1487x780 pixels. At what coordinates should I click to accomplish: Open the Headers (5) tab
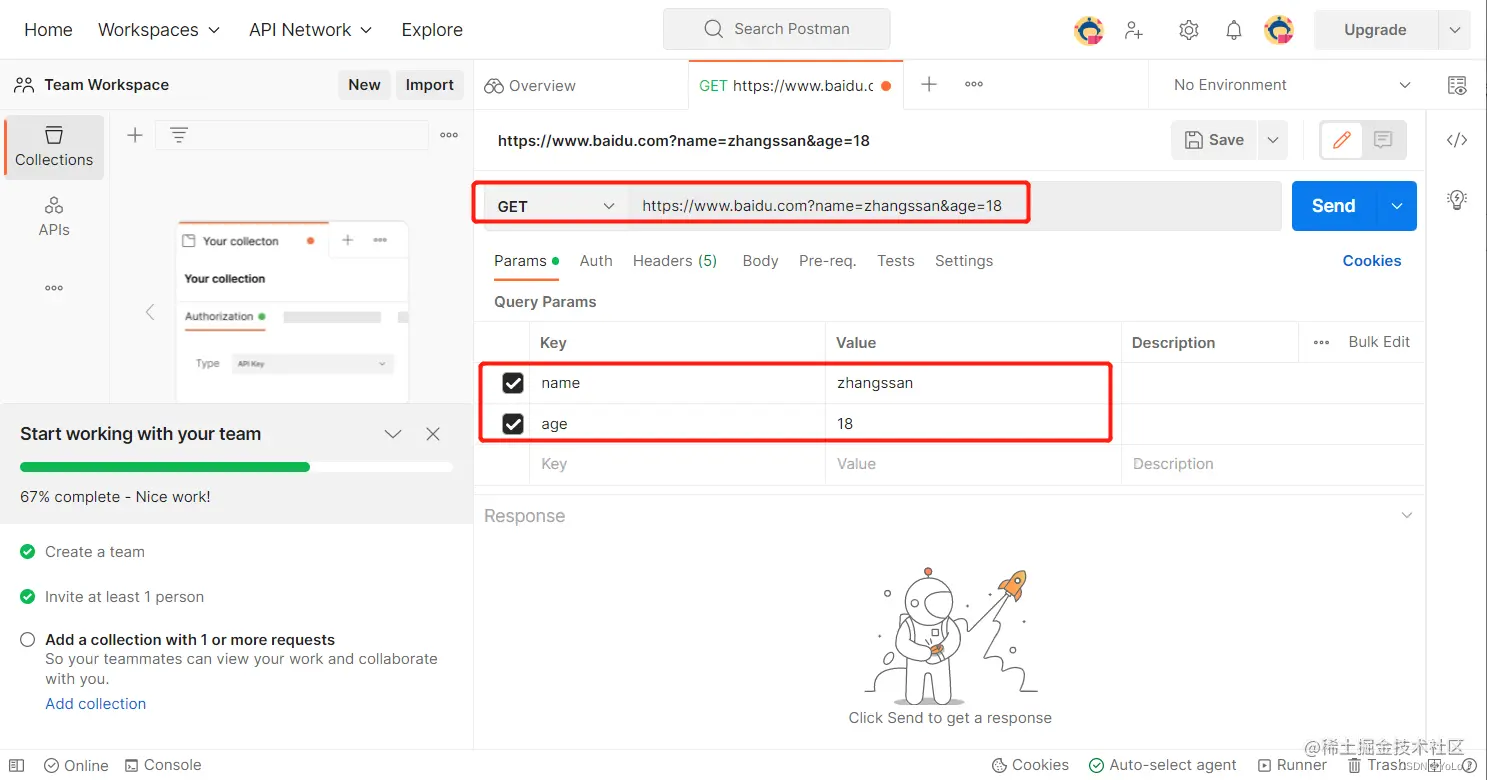[x=675, y=261]
